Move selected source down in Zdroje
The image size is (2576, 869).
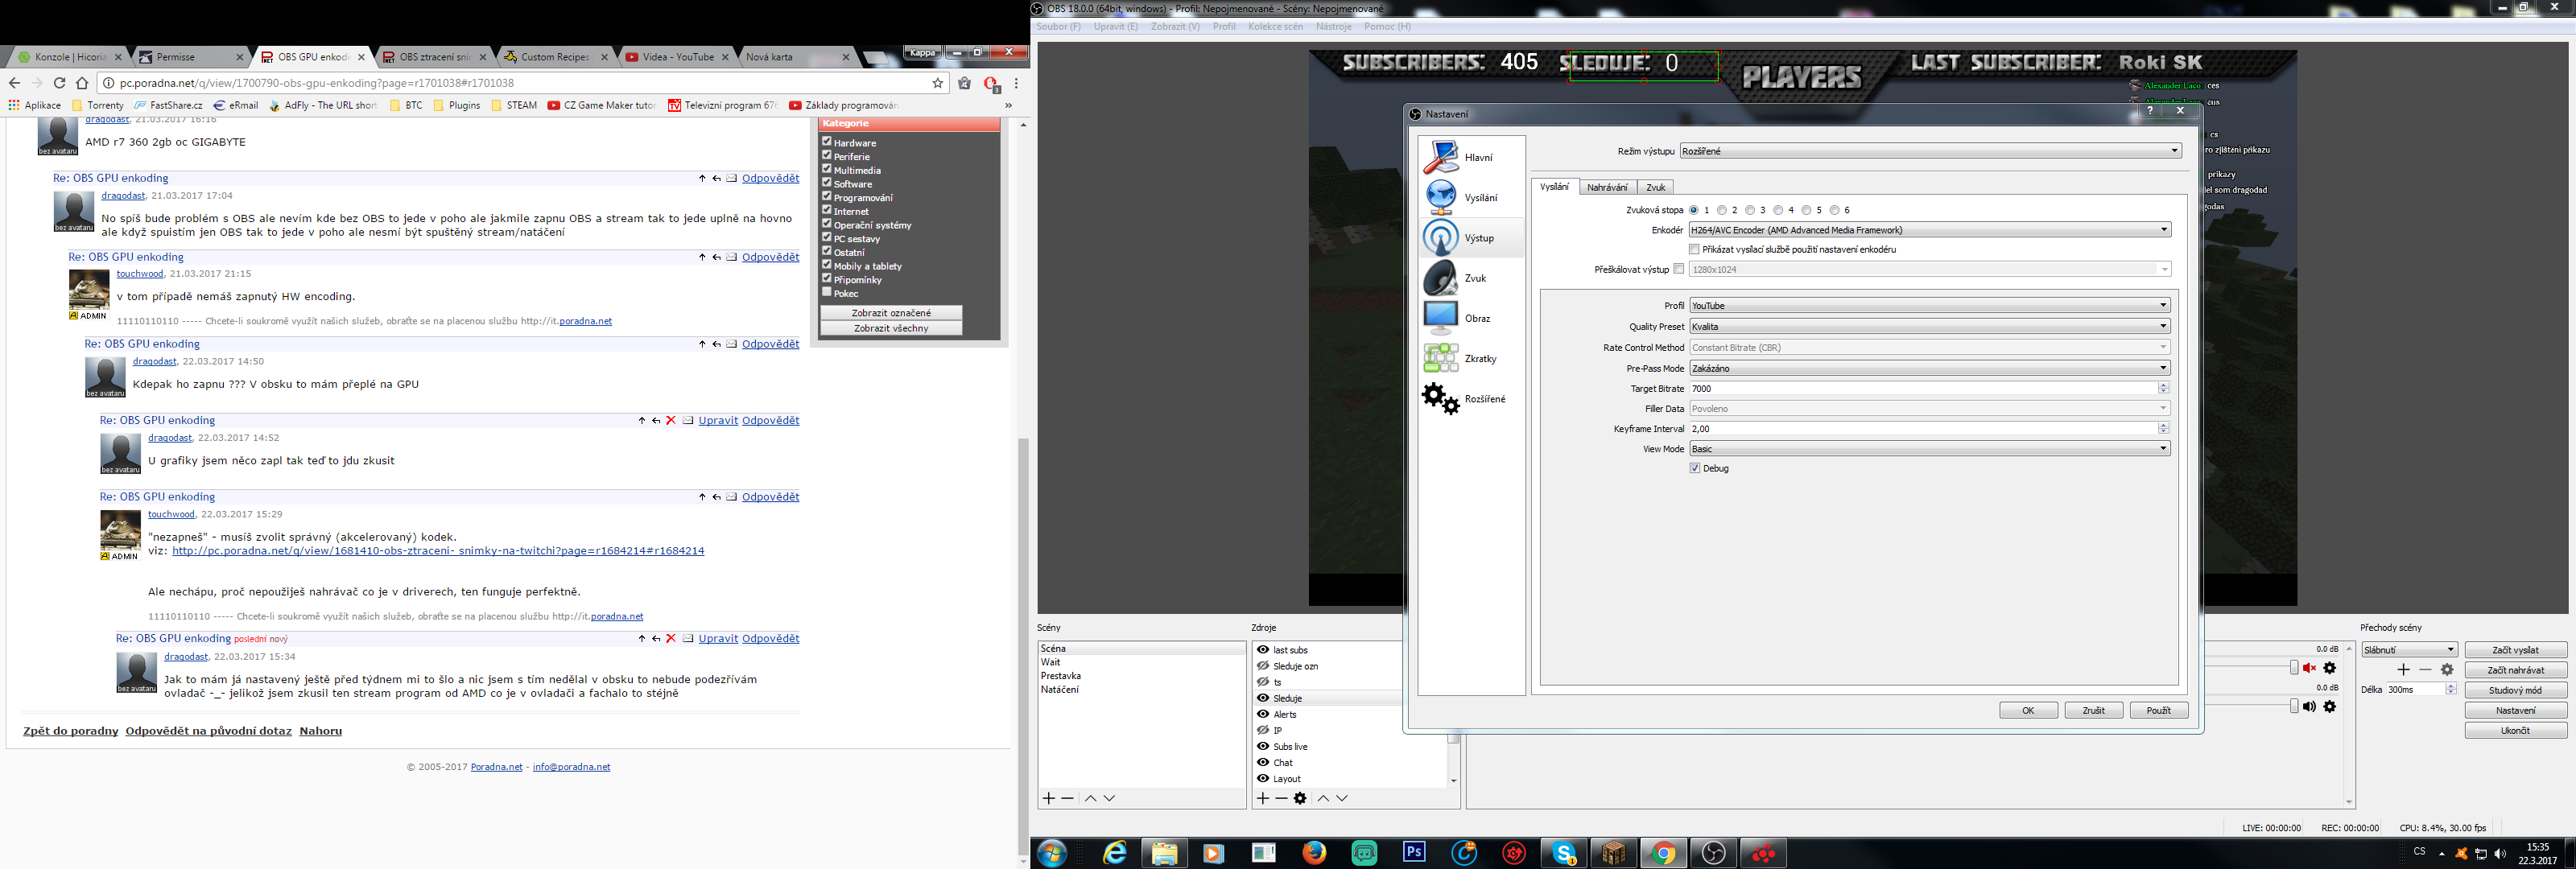click(x=1342, y=798)
